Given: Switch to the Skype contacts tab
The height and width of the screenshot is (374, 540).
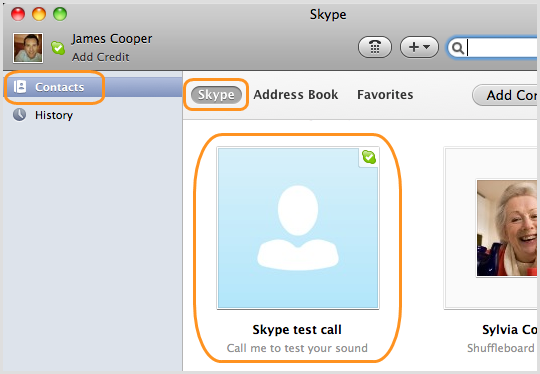Looking at the screenshot, I should click(x=216, y=95).
